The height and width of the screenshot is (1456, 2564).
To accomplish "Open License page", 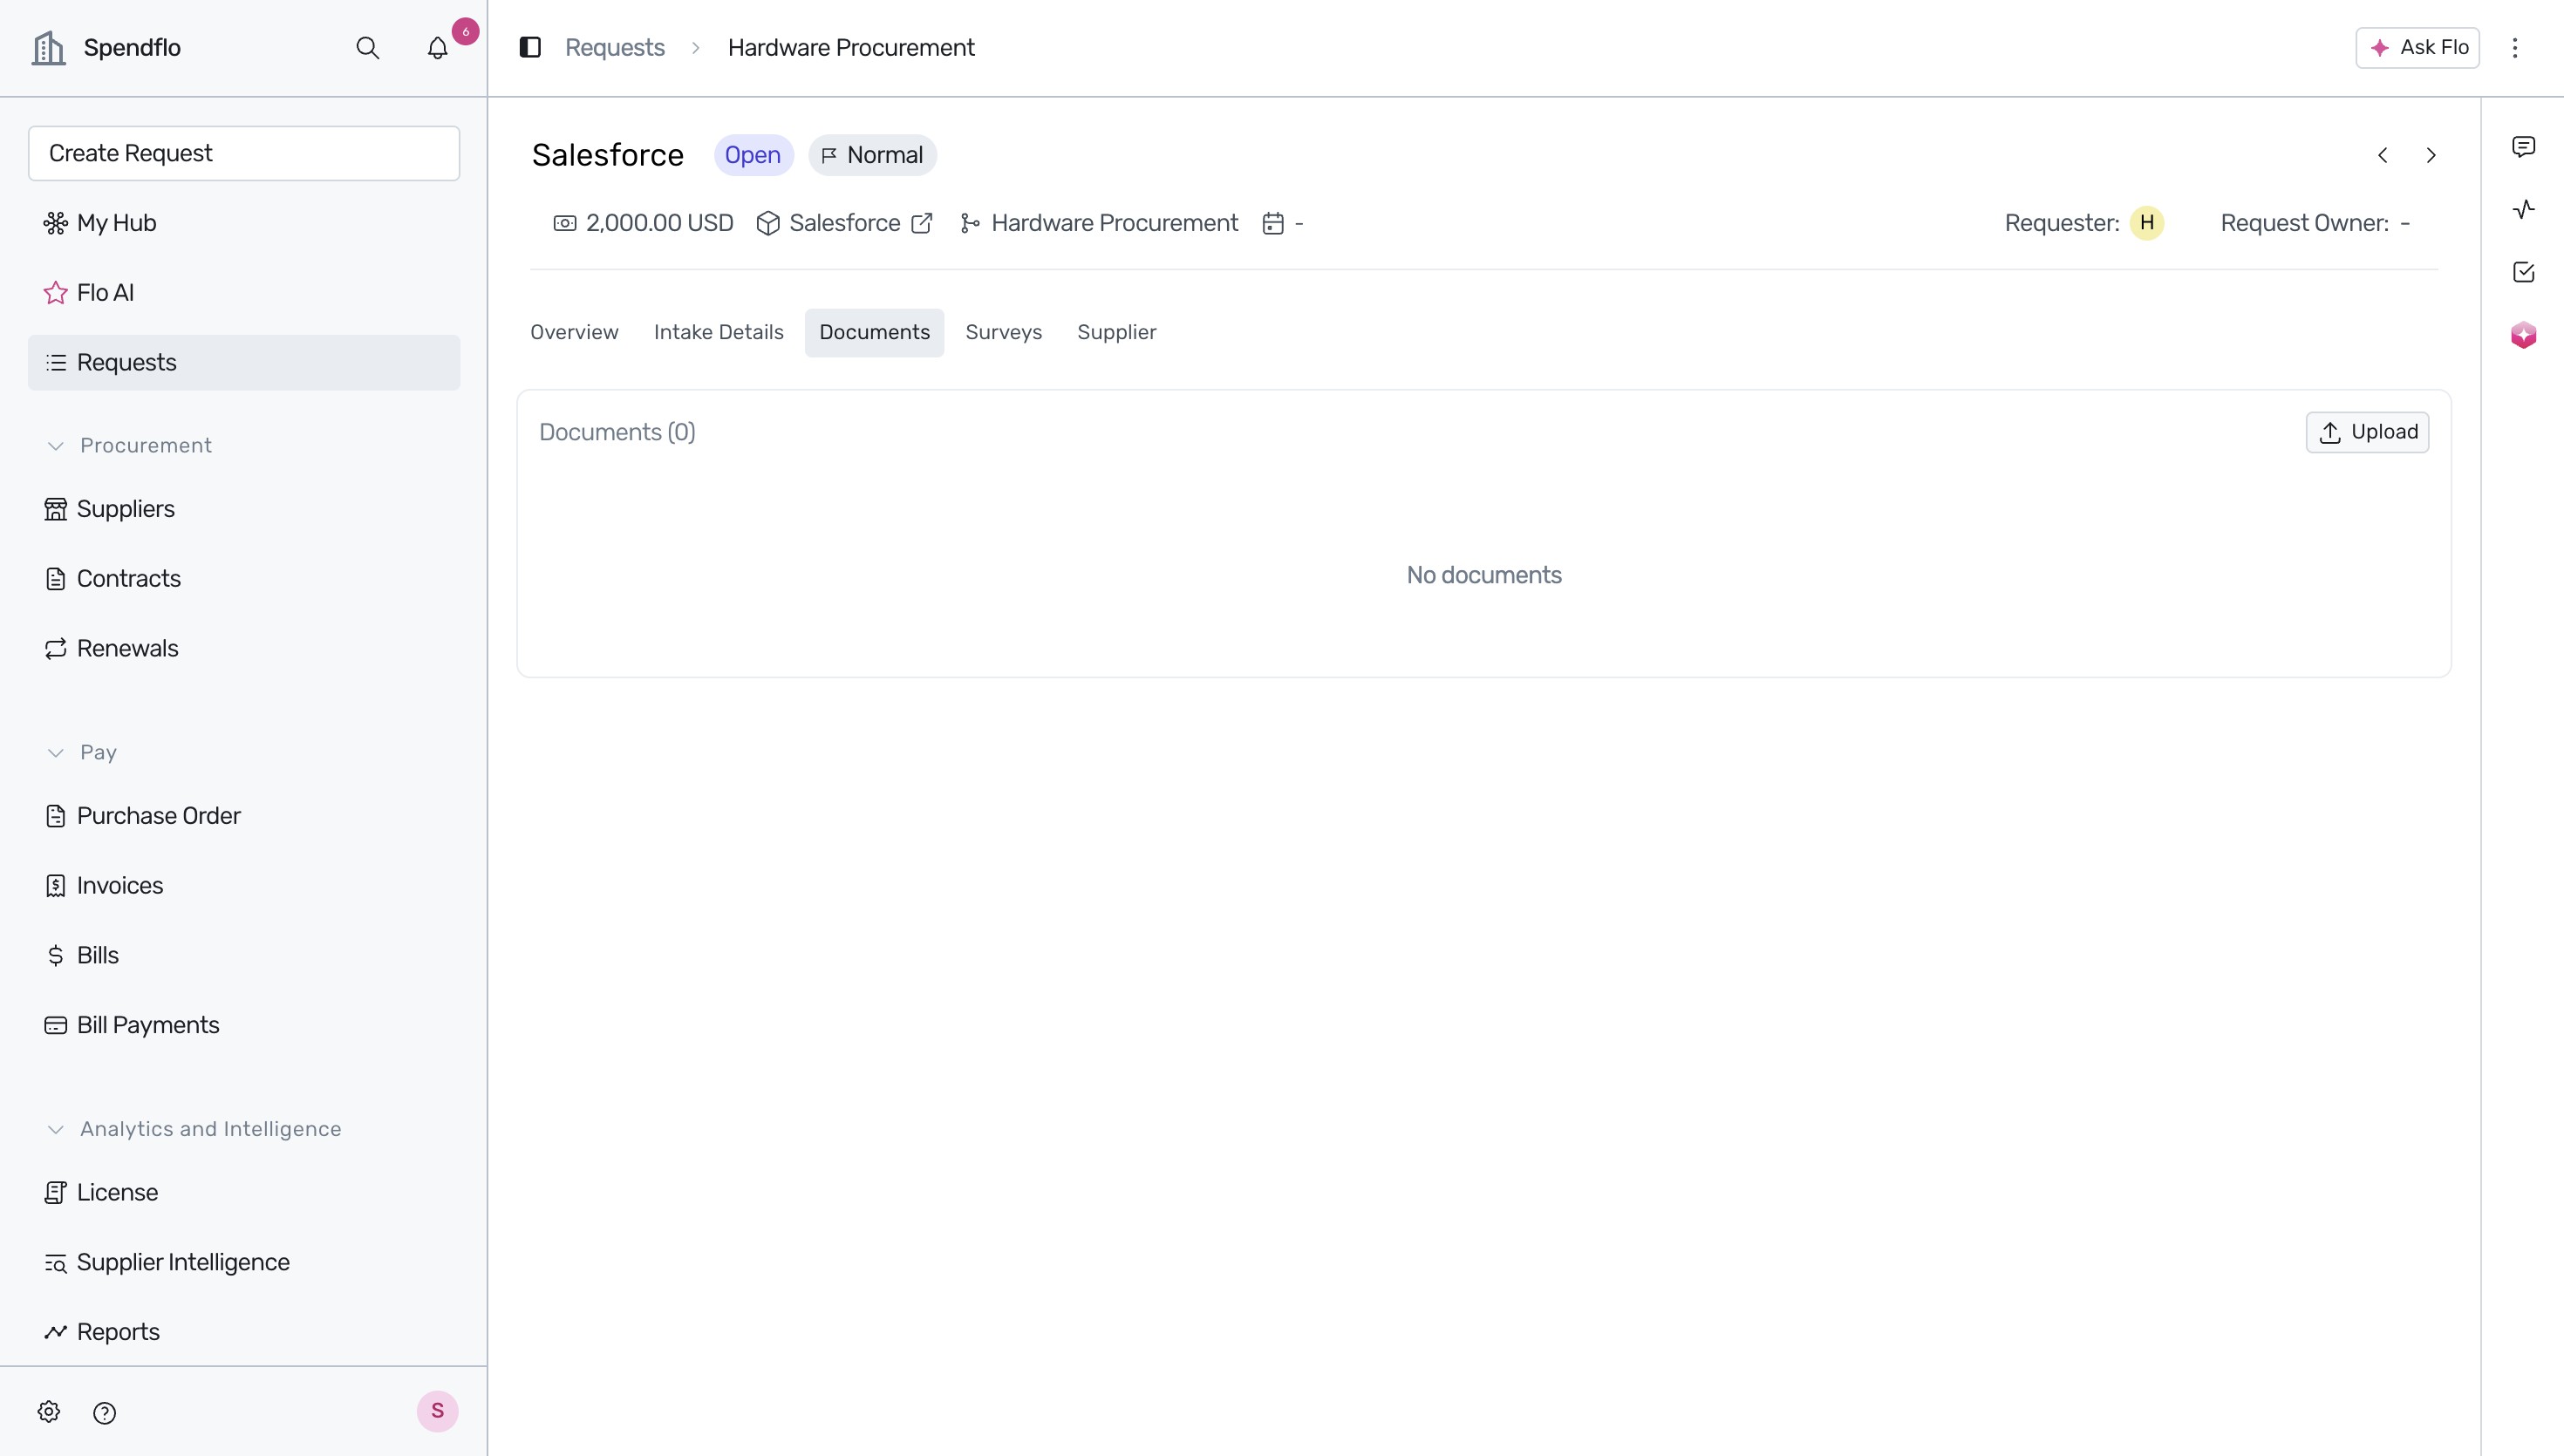I will click(x=244, y=1193).
